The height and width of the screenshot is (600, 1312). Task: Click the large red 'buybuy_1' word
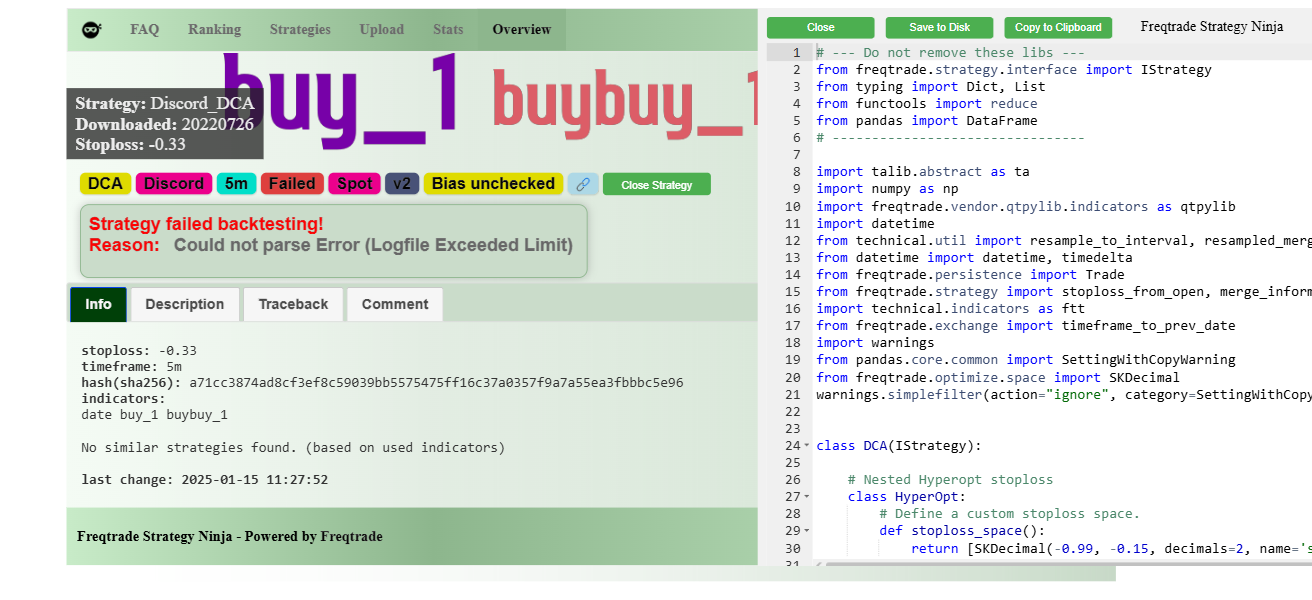point(624,104)
